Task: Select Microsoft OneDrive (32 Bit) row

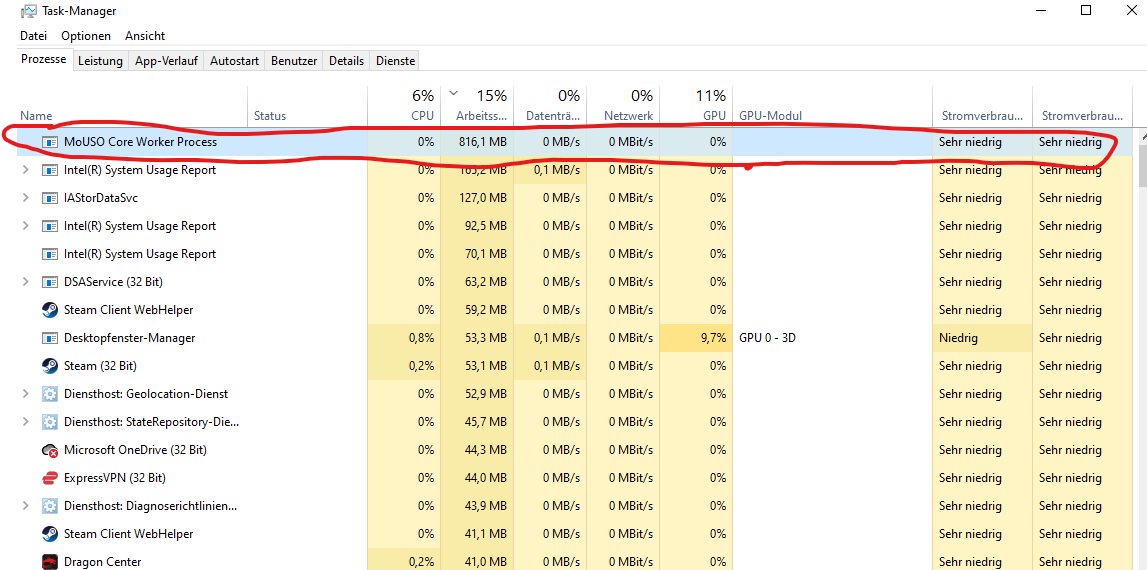Action: pyautogui.click(x=574, y=450)
